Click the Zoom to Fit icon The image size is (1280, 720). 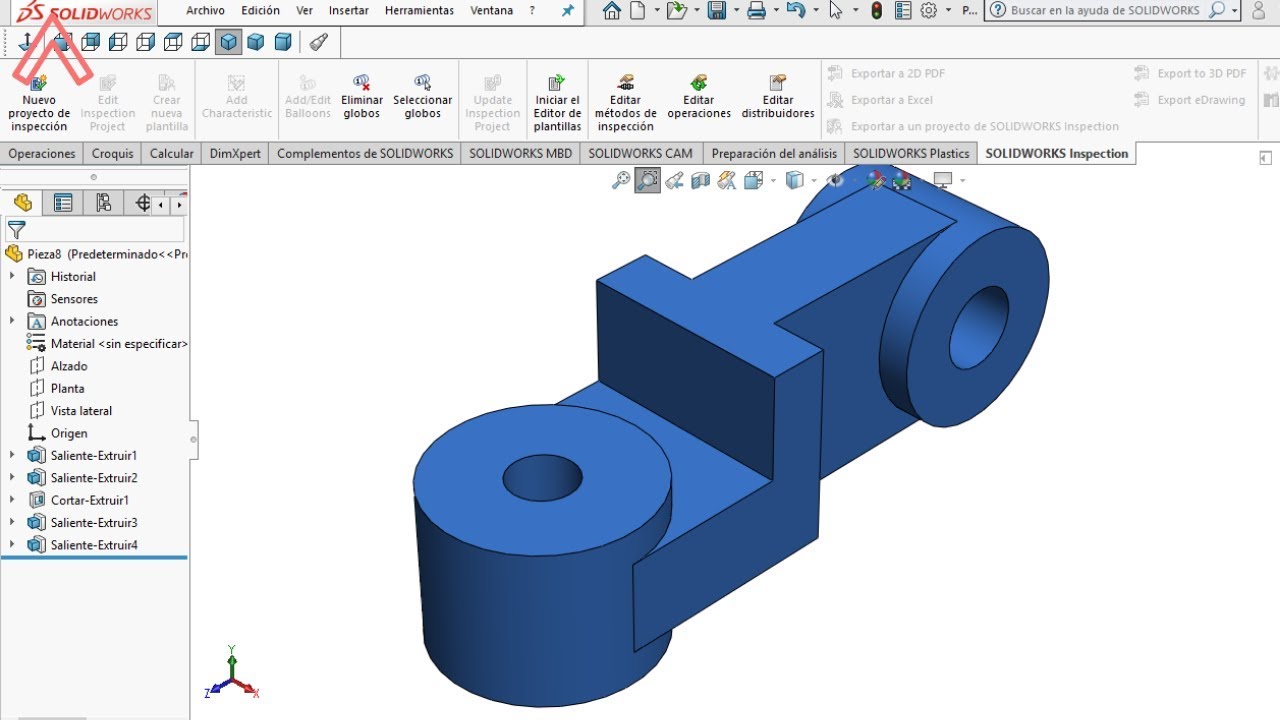click(x=621, y=180)
